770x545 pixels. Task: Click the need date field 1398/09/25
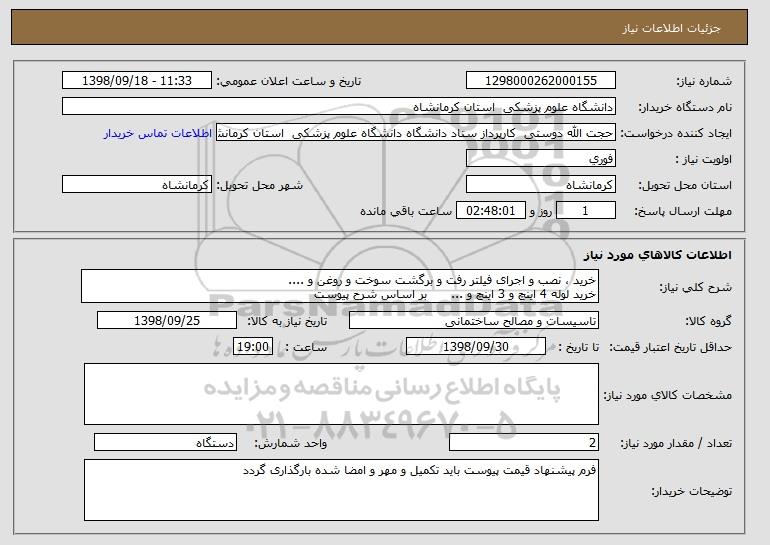pos(167,321)
